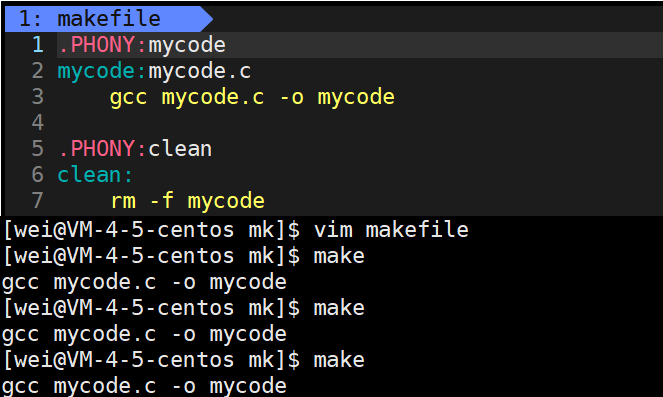Place cursor on gcc compile command

tap(252, 97)
